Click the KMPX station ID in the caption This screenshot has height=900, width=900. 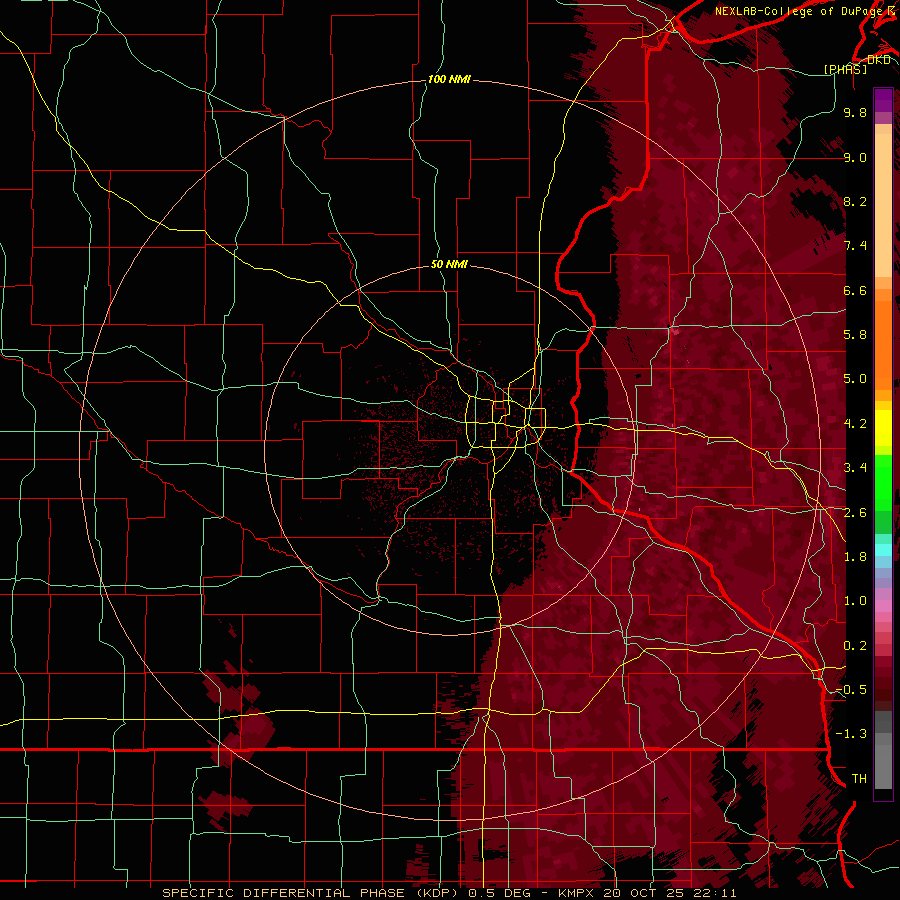coord(577,893)
